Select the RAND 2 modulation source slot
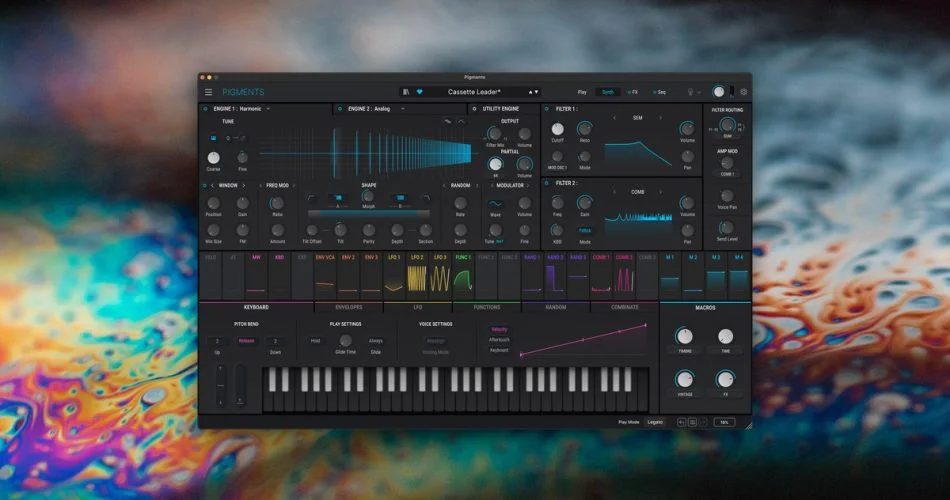This screenshot has width=950, height=500. [x=555, y=276]
